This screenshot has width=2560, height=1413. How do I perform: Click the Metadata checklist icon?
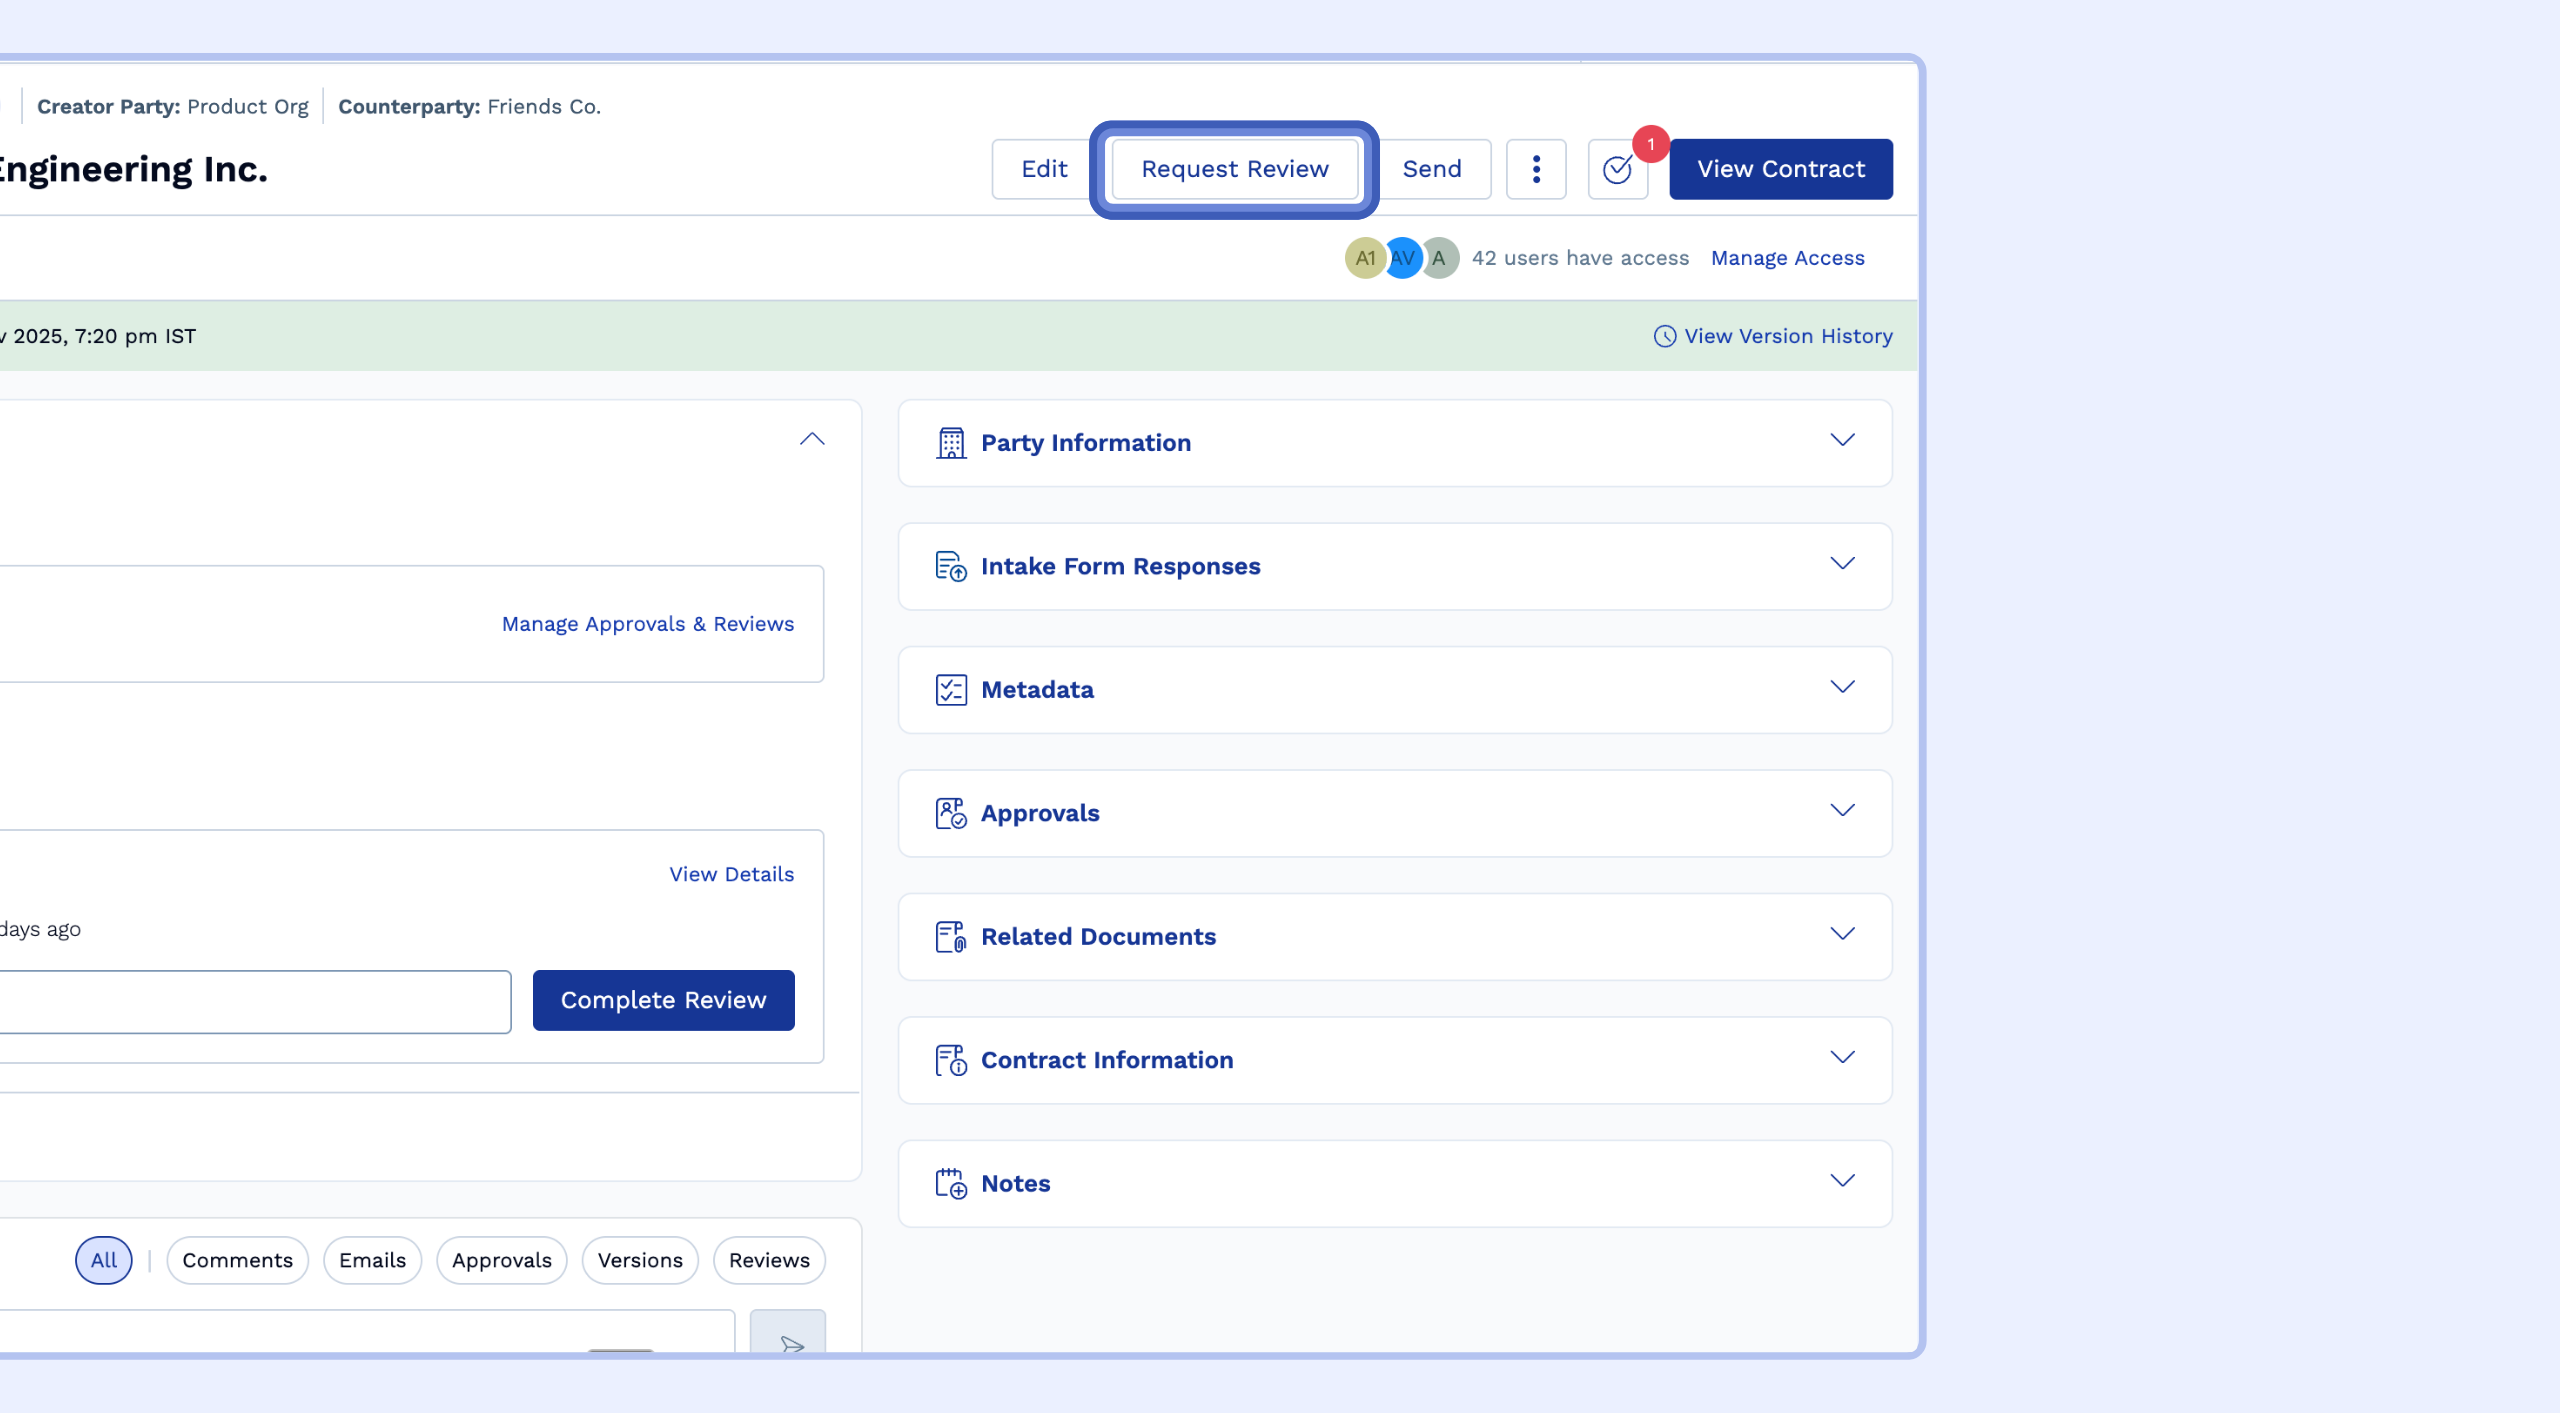(950, 690)
